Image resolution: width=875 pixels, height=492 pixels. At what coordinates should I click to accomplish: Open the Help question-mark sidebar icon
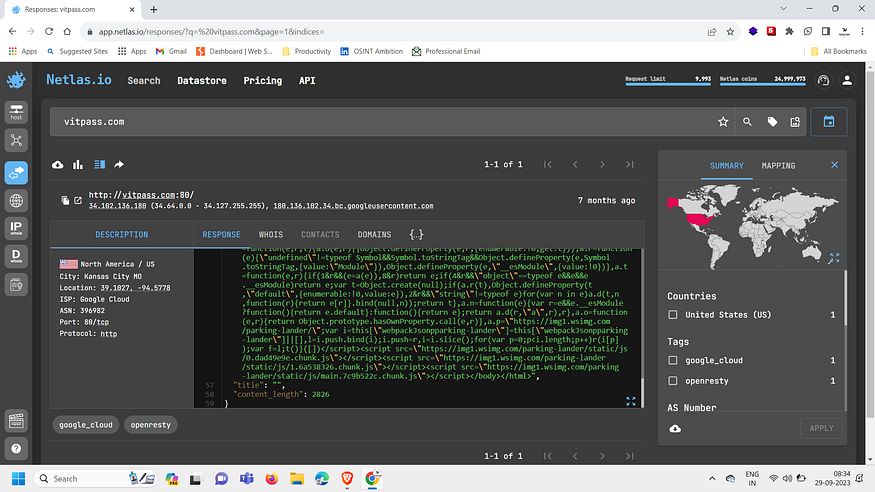[x=16, y=448]
